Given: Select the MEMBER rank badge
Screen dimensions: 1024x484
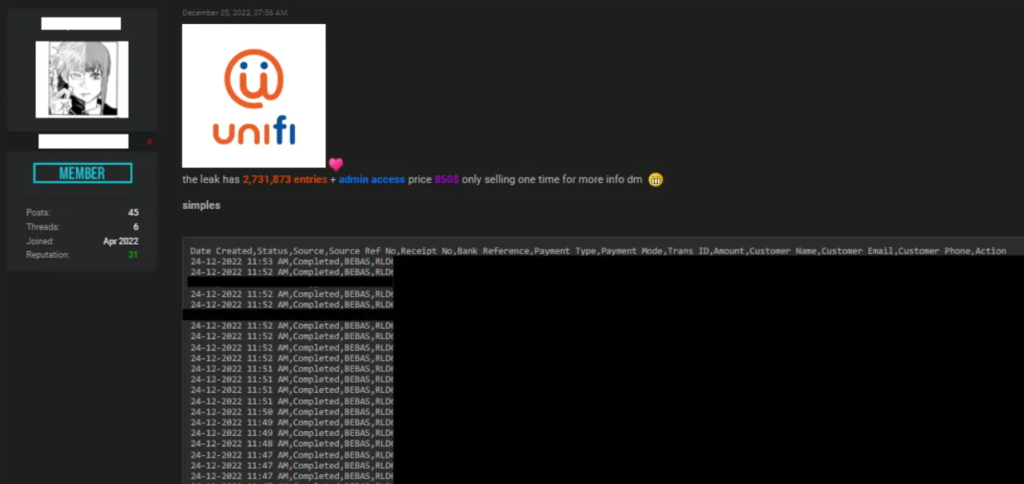Looking at the screenshot, I should click(82, 173).
